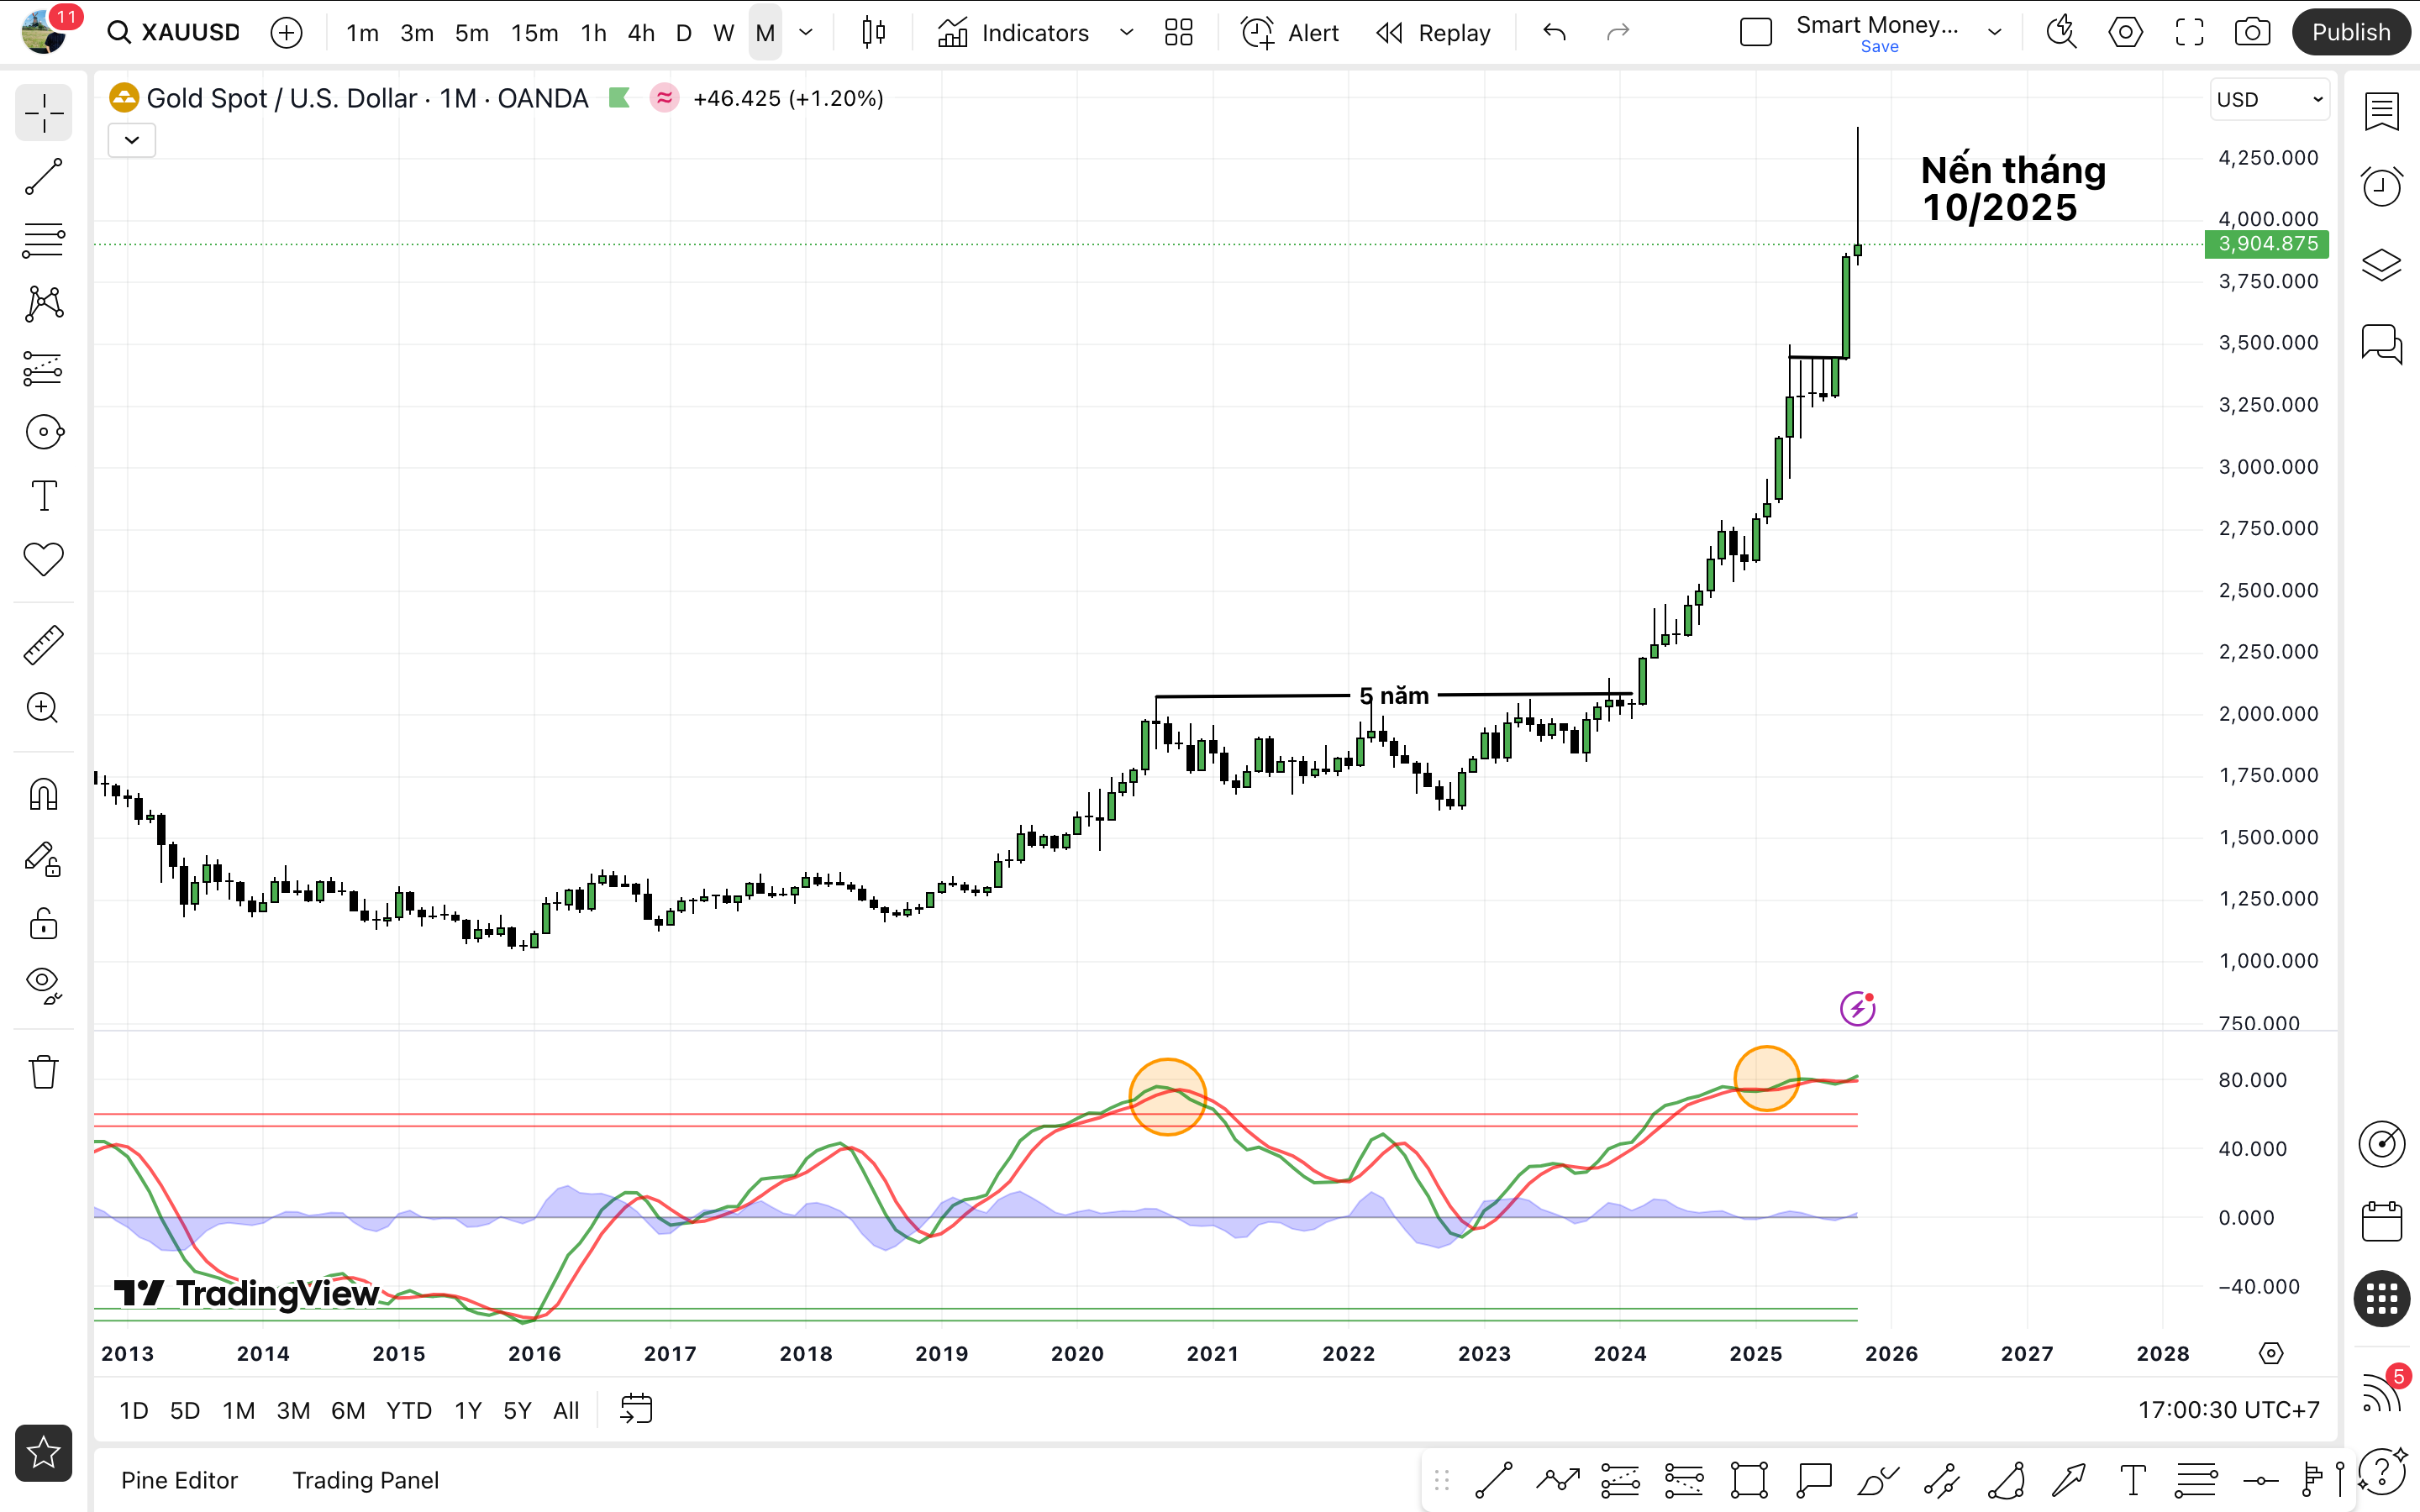Select the 5Y date range
The image size is (2420, 1512).
click(516, 1410)
